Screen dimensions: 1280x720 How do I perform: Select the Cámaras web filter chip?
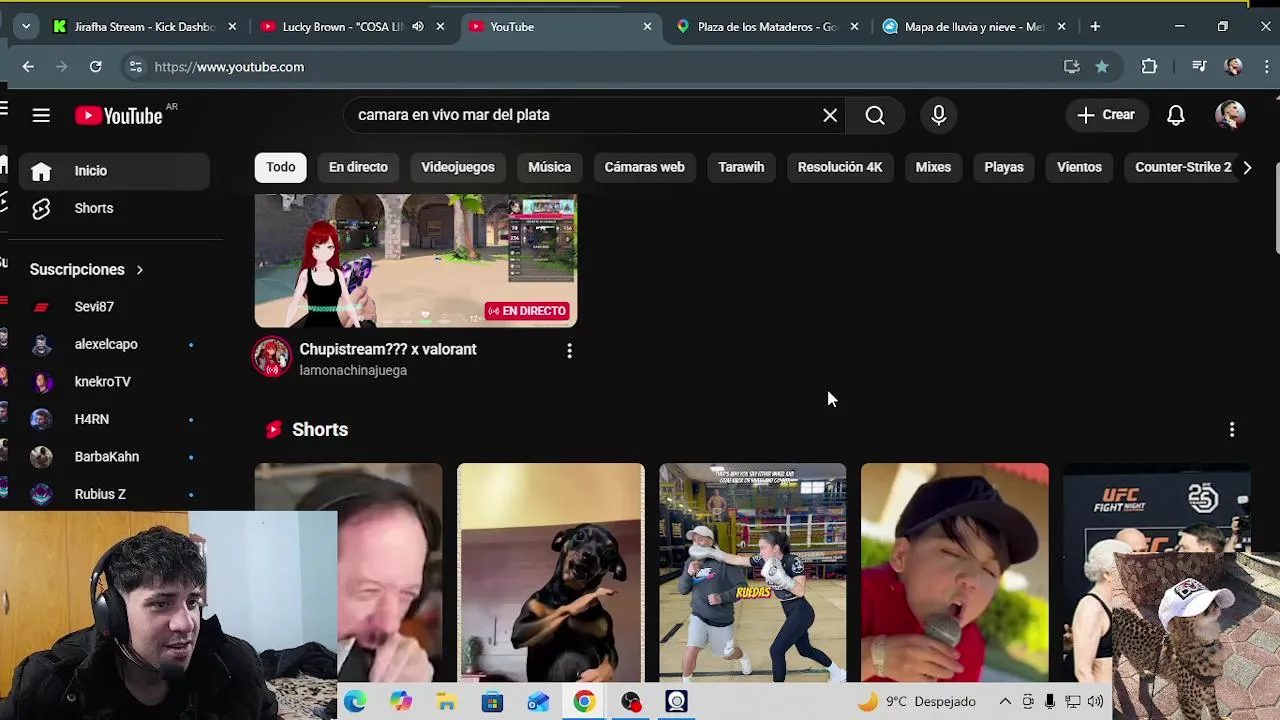(x=644, y=168)
